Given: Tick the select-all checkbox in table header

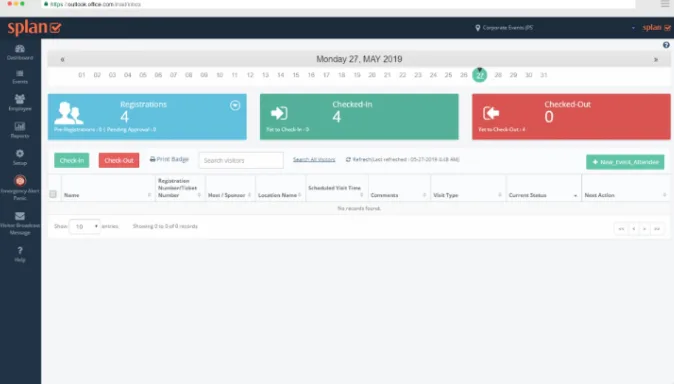Looking at the screenshot, I should [53, 194].
